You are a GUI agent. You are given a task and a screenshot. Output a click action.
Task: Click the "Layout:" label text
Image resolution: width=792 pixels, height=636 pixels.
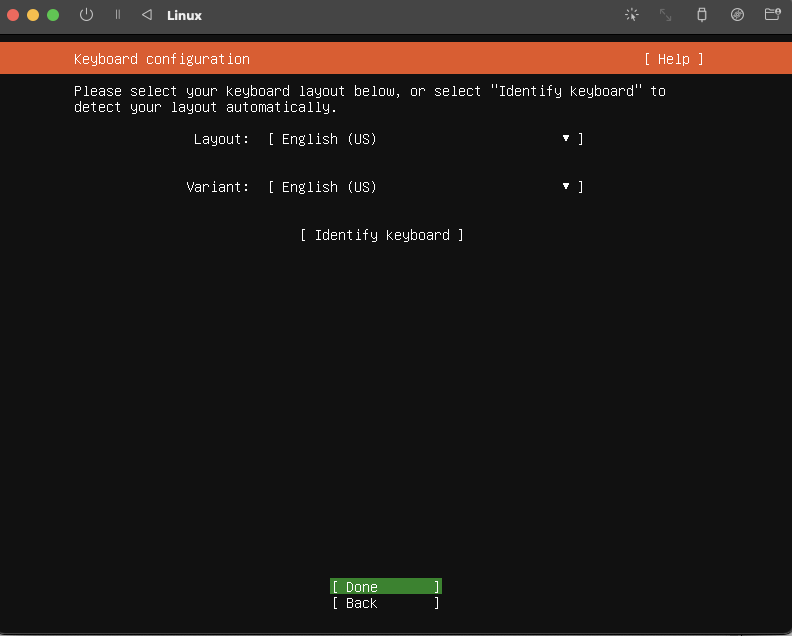[221, 139]
